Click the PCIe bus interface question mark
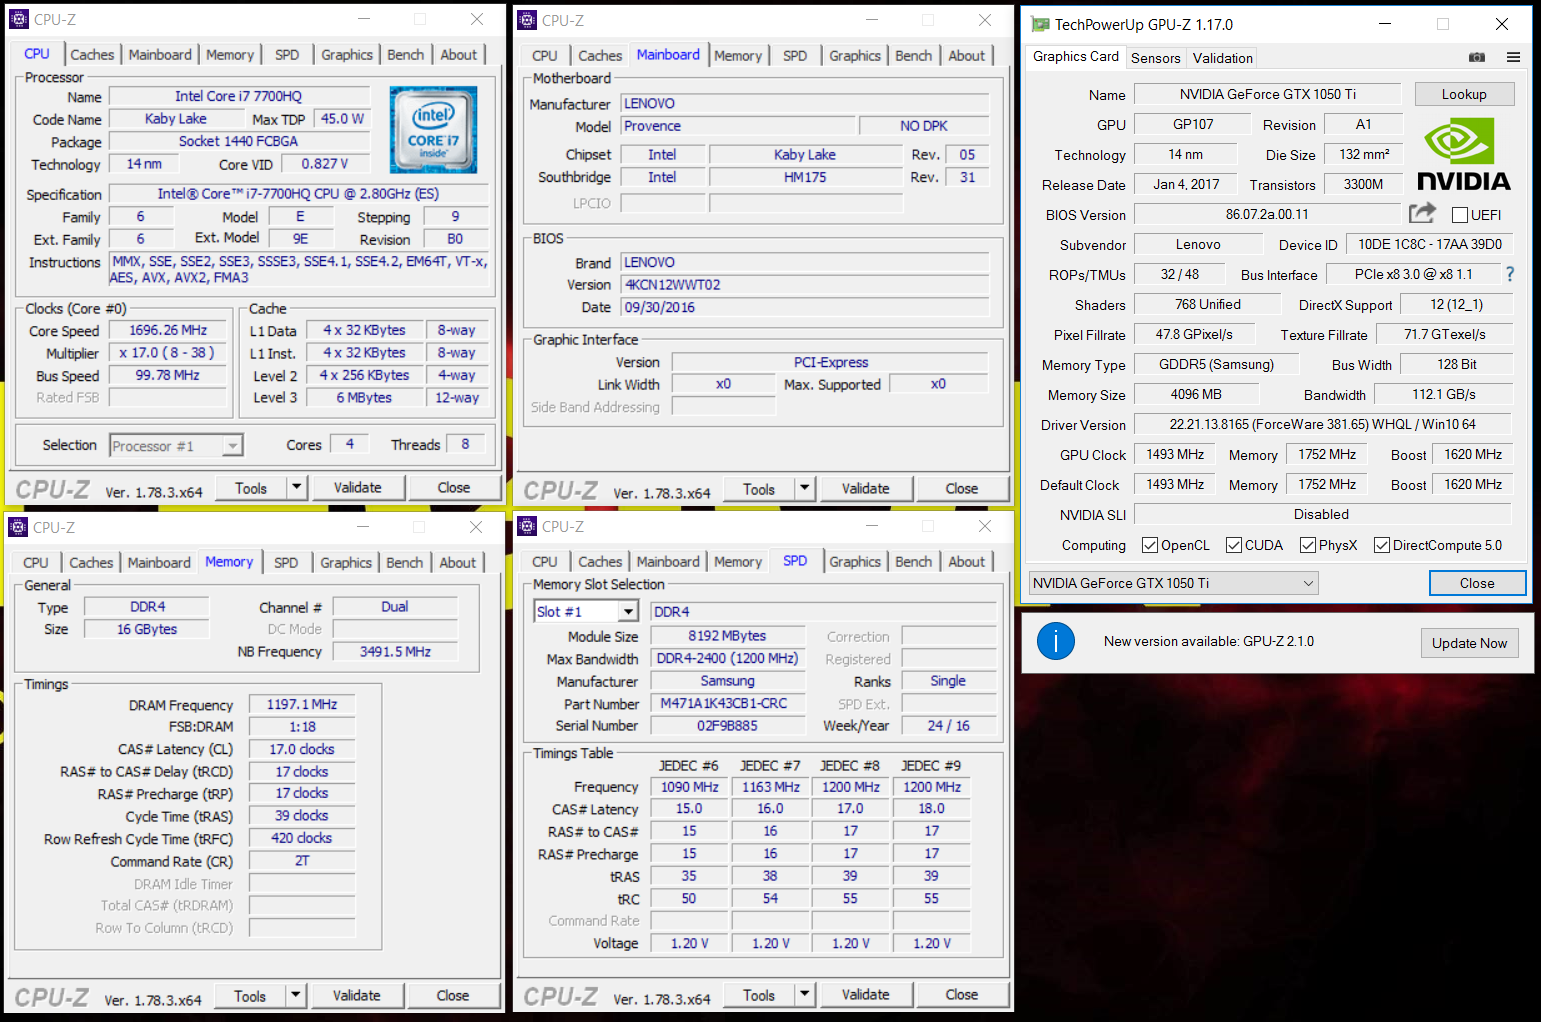 coord(1510,274)
